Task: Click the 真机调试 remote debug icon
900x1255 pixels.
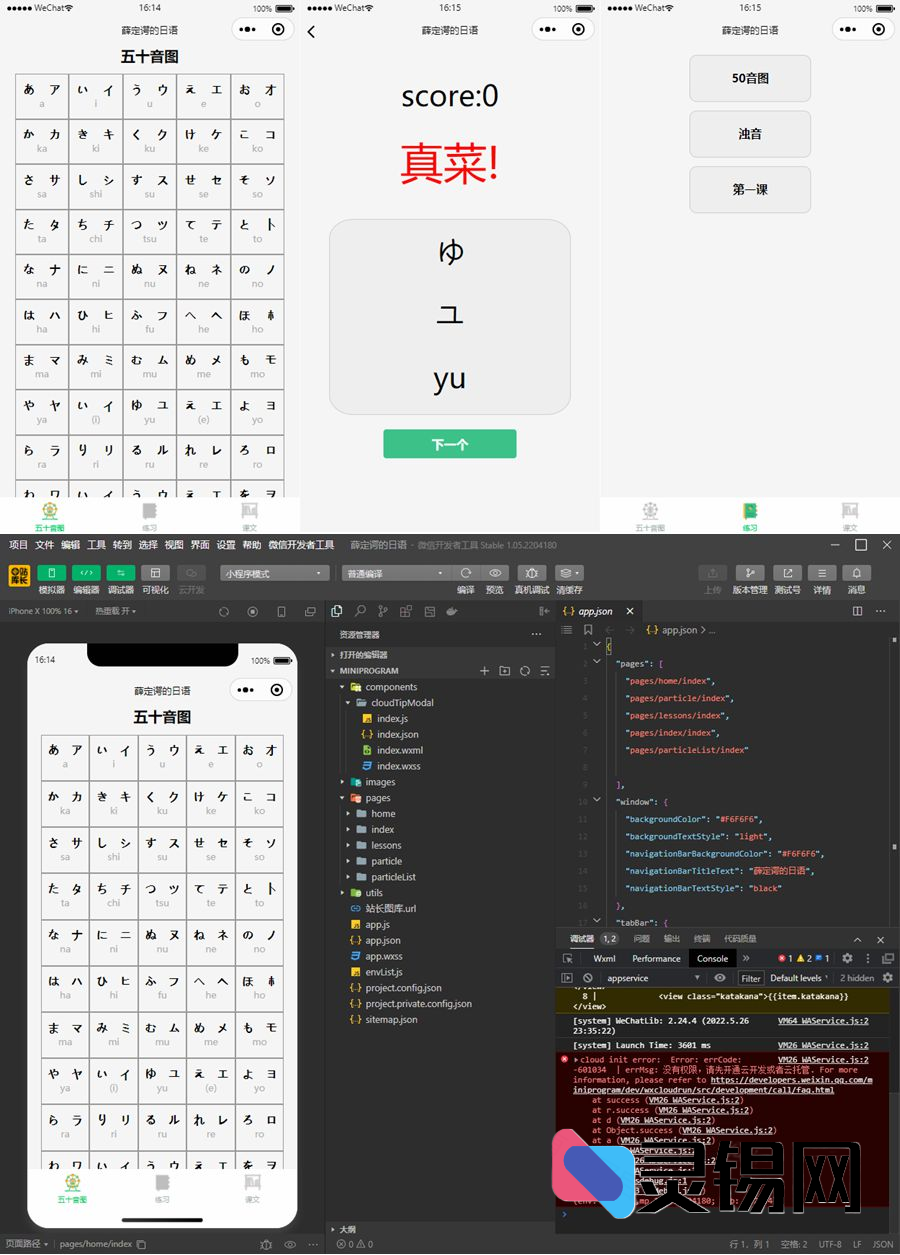Action: pyautogui.click(x=531, y=573)
